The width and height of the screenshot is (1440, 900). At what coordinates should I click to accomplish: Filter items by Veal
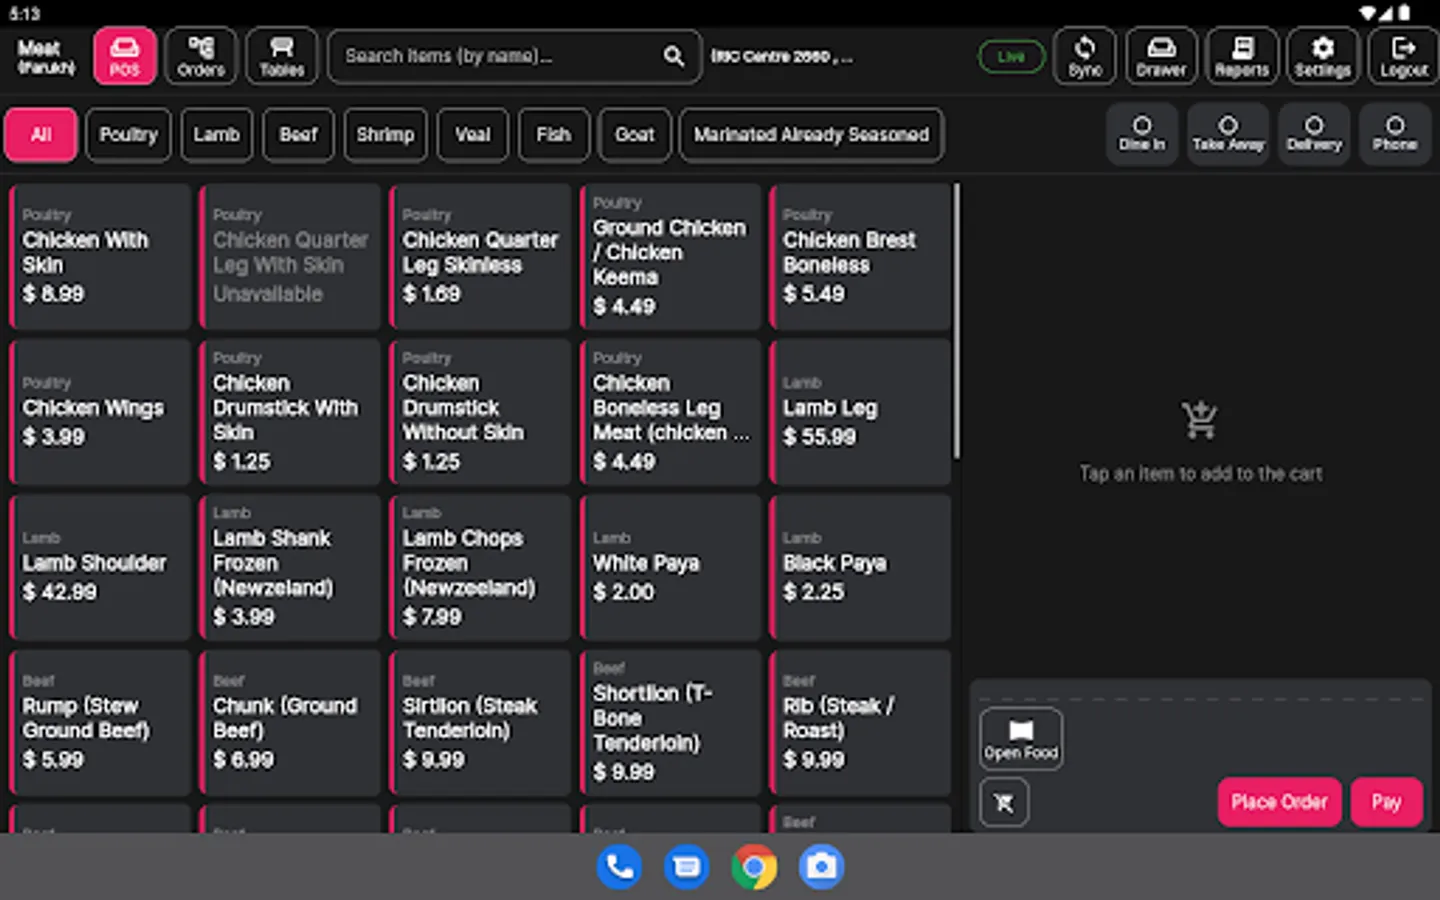point(473,135)
